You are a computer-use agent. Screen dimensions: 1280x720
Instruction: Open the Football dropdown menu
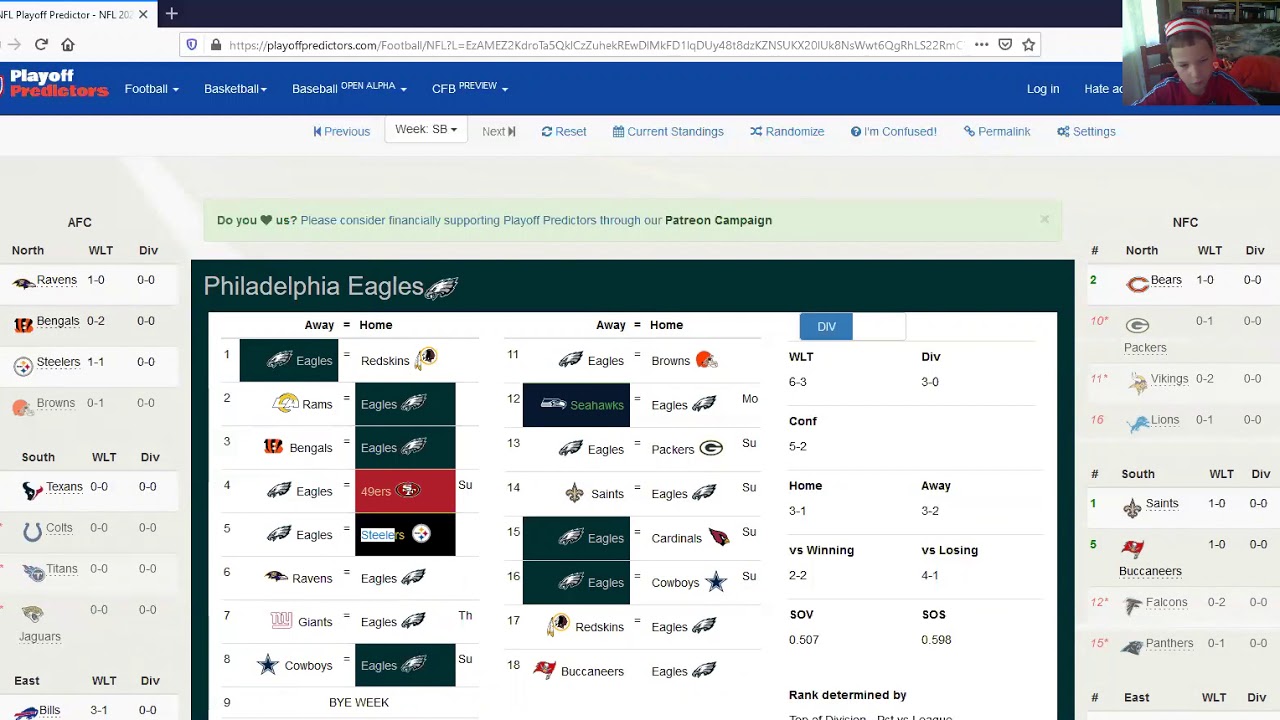(x=151, y=89)
